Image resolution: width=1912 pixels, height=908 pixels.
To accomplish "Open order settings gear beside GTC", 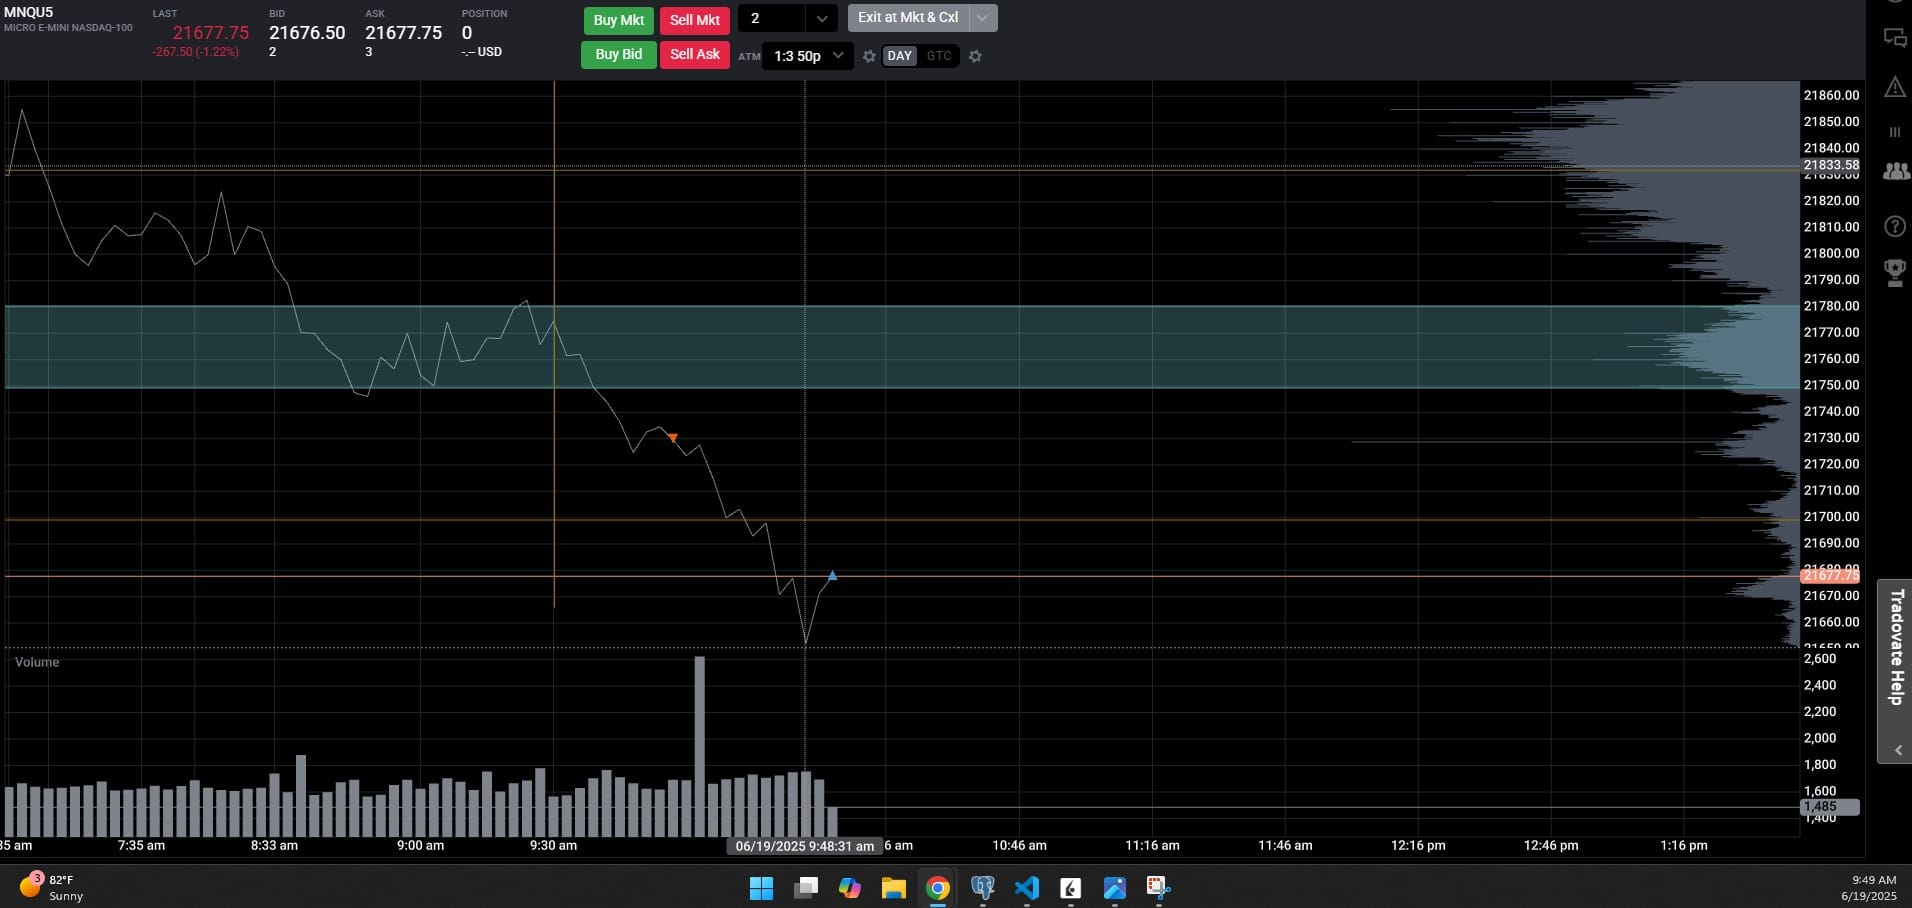I will [x=975, y=56].
